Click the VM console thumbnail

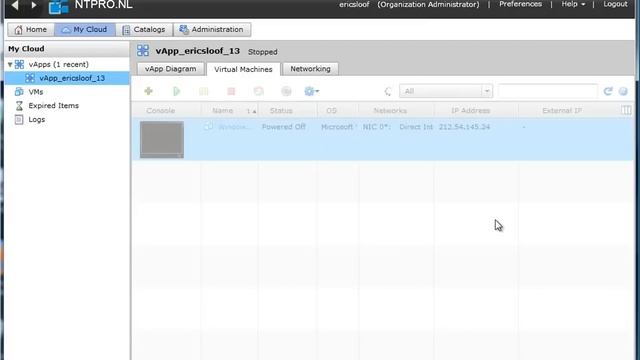162,140
